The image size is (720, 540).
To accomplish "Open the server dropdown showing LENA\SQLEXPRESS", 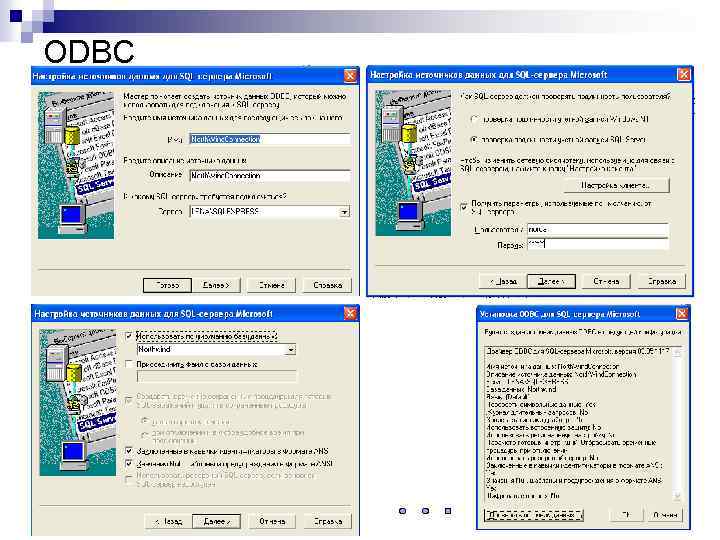I will [x=344, y=212].
